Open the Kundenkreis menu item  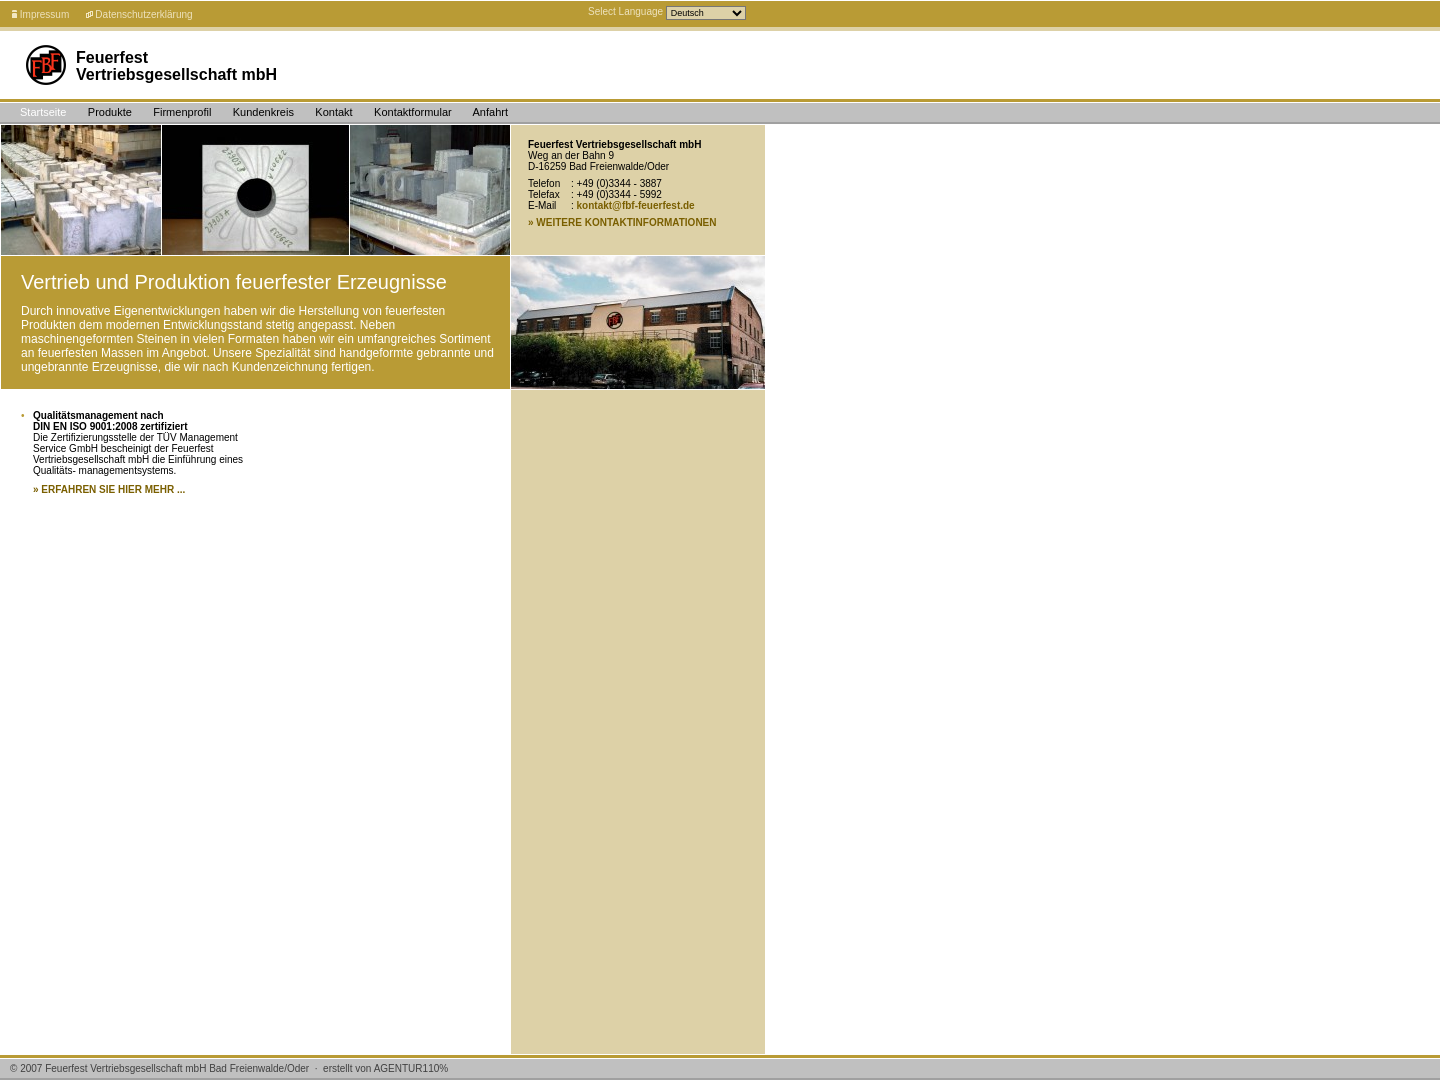263,112
